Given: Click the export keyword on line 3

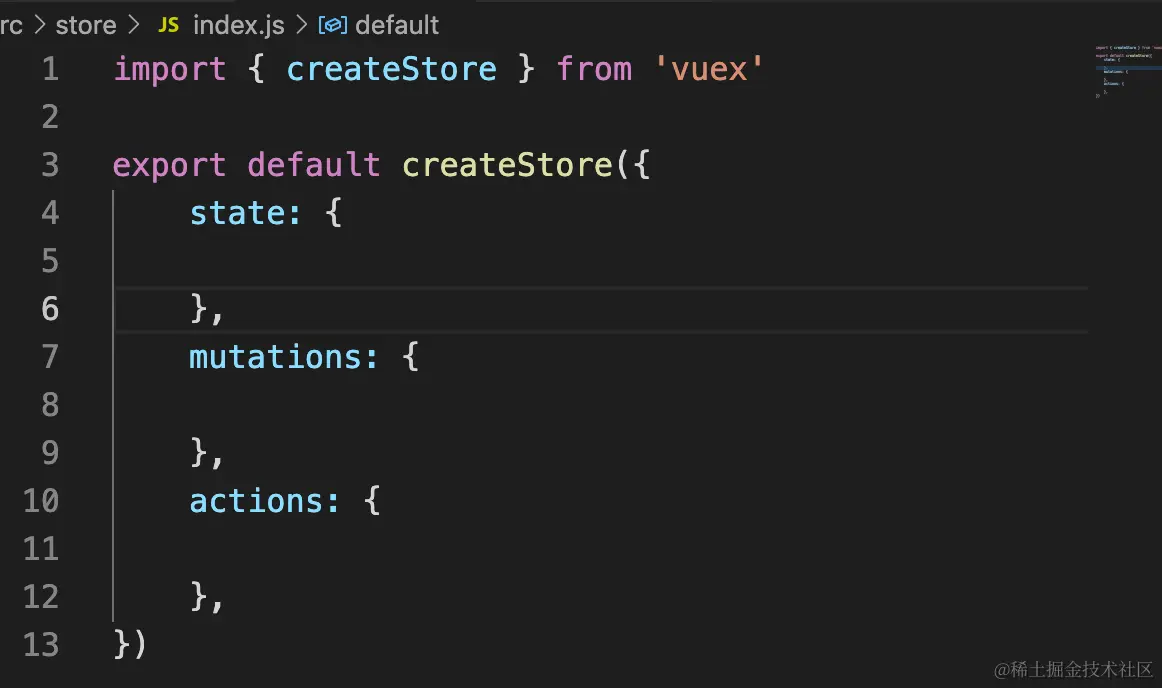Looking at the screenshot, I should point(170,165).
